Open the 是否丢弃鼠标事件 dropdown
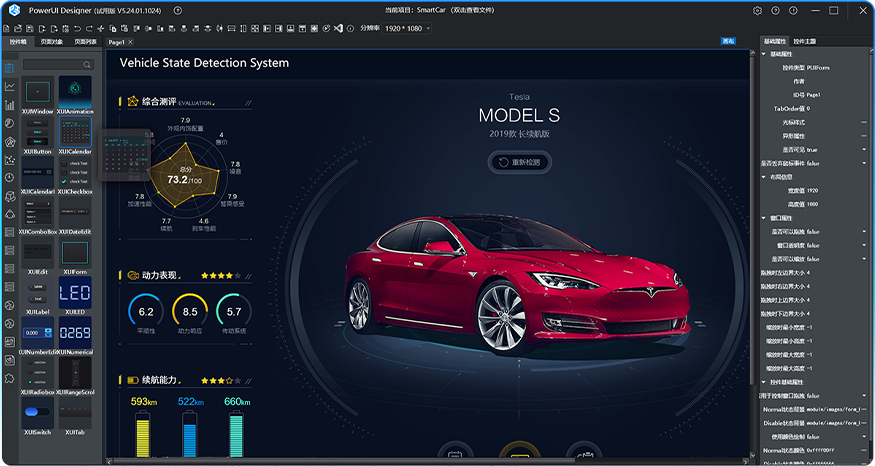875x466 pixels. [x=864, y=163]
